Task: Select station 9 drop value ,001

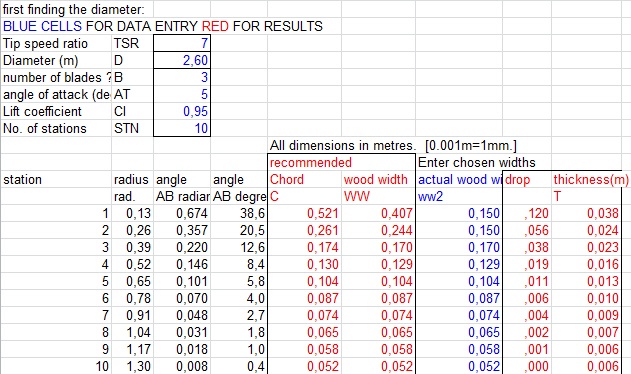Action: tap(527, 349)
